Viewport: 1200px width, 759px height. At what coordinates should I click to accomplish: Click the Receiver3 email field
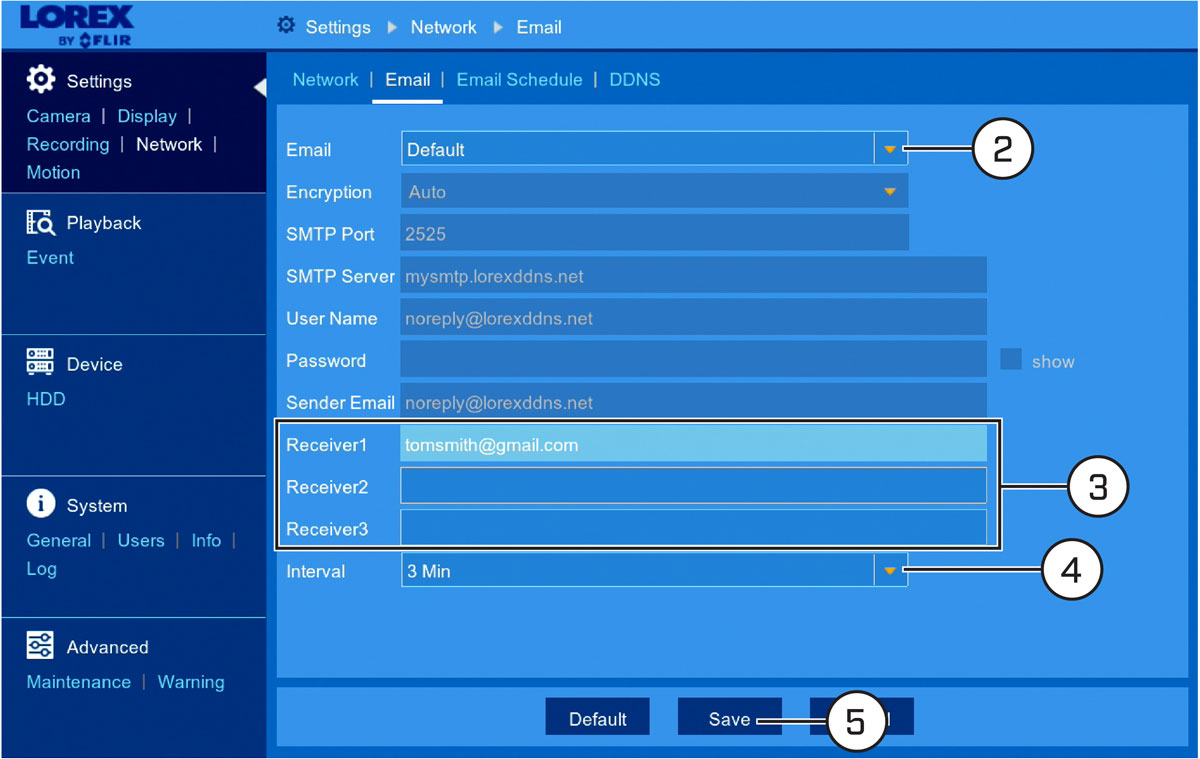693,528
